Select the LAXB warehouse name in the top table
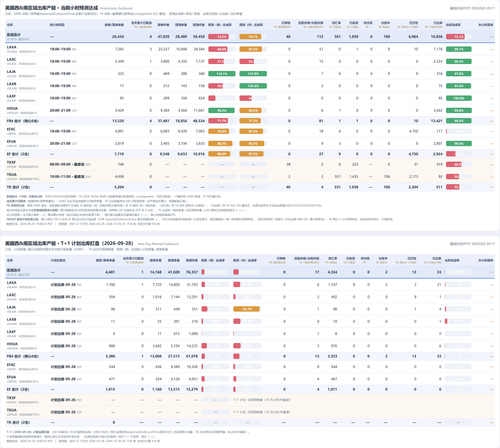The image size is (500, 448). tap(11, 84)
